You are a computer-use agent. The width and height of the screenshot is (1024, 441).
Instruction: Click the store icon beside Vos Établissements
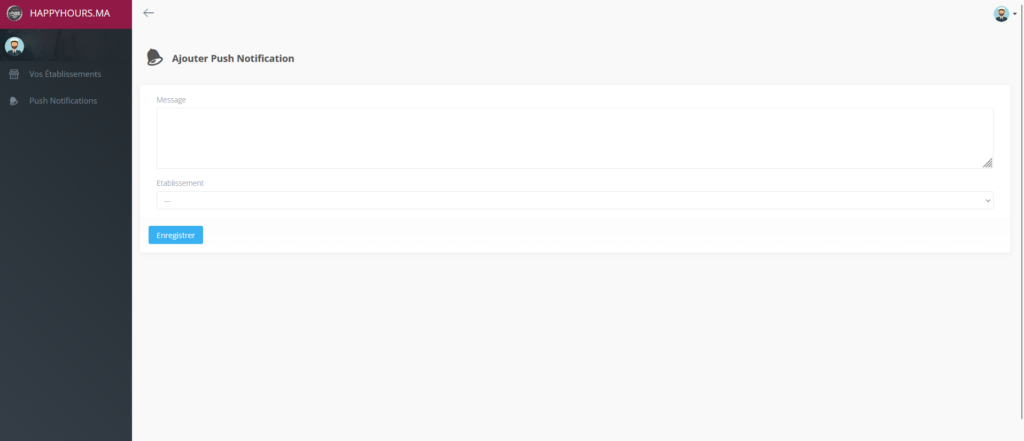coord(14,74)
